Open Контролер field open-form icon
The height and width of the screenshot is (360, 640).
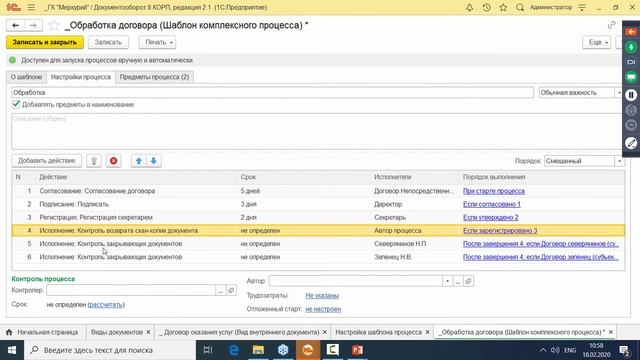(231, 290)
